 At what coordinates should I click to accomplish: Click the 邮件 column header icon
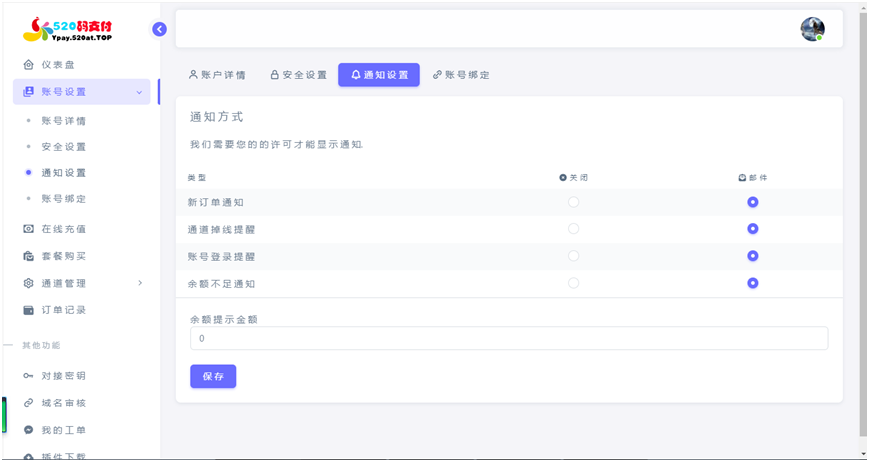coord(743,178)
